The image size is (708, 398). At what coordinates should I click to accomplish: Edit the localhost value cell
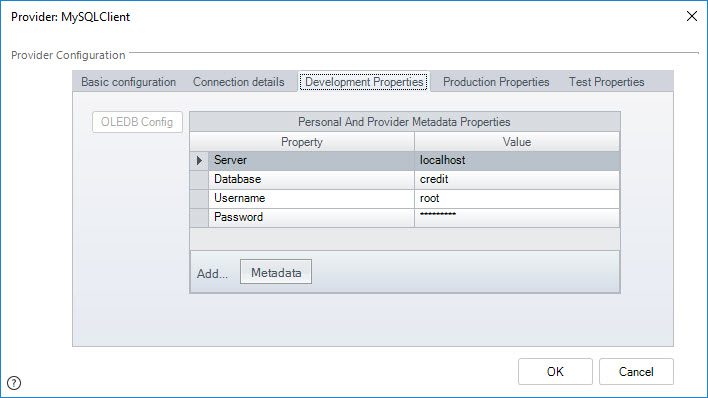[517, 160]
